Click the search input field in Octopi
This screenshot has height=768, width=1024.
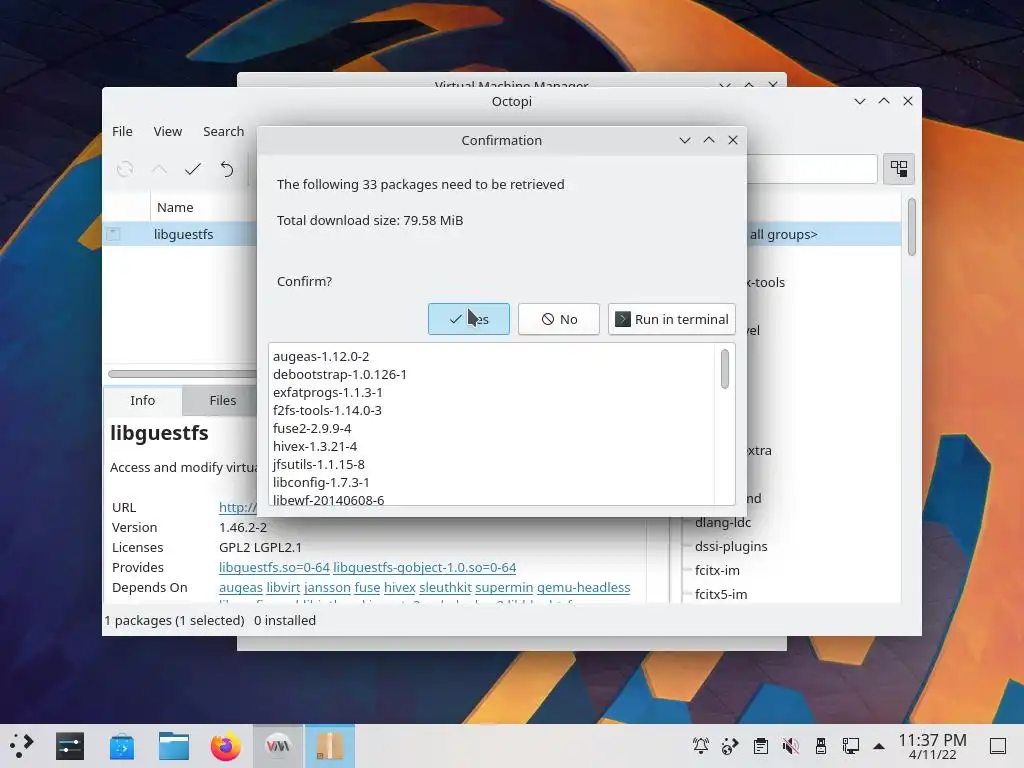click(x=811, y=169)
